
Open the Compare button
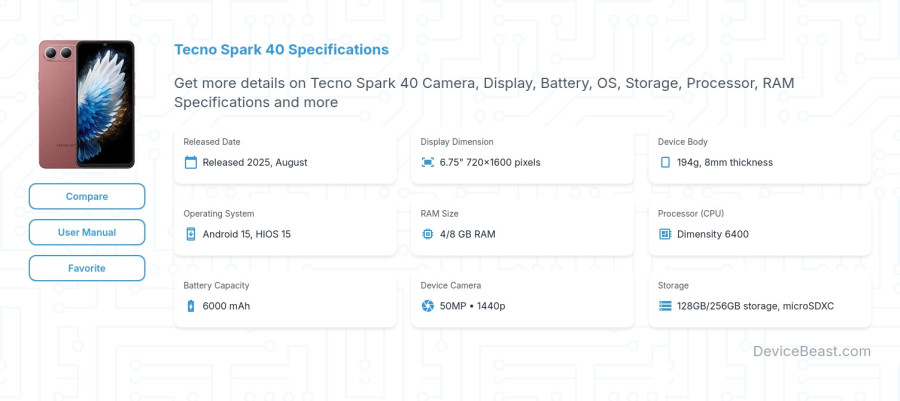[87, 196]
